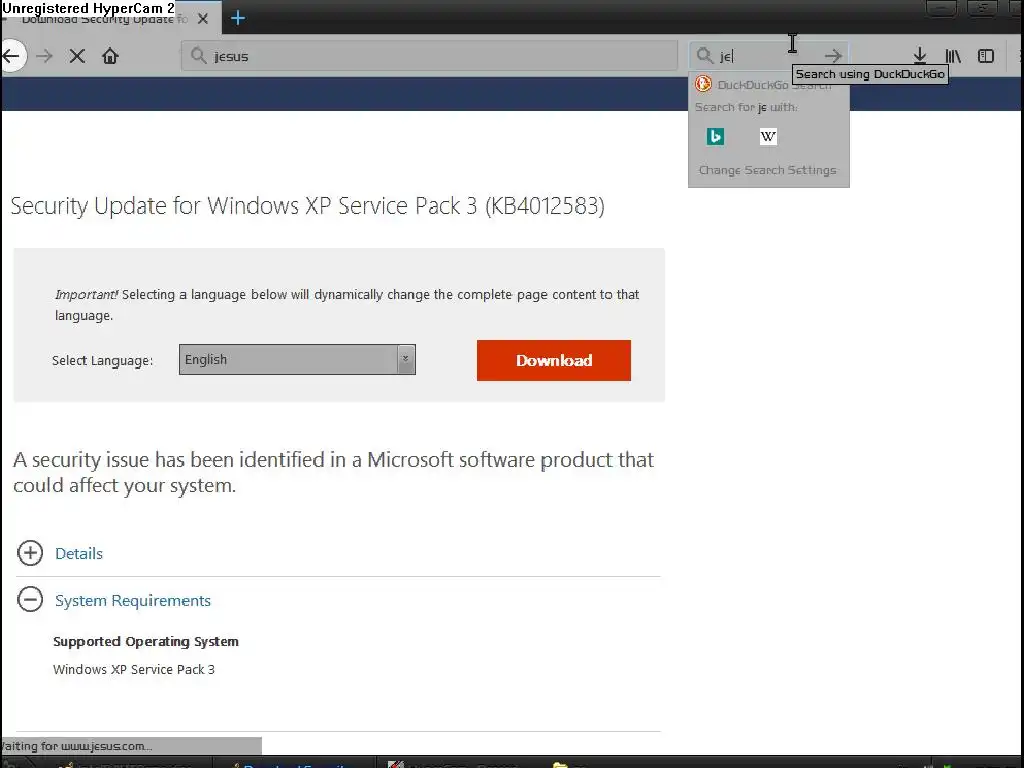Toggle the sidebar view icon
This screenshot has width=1024, height=768.
point(986,56)
